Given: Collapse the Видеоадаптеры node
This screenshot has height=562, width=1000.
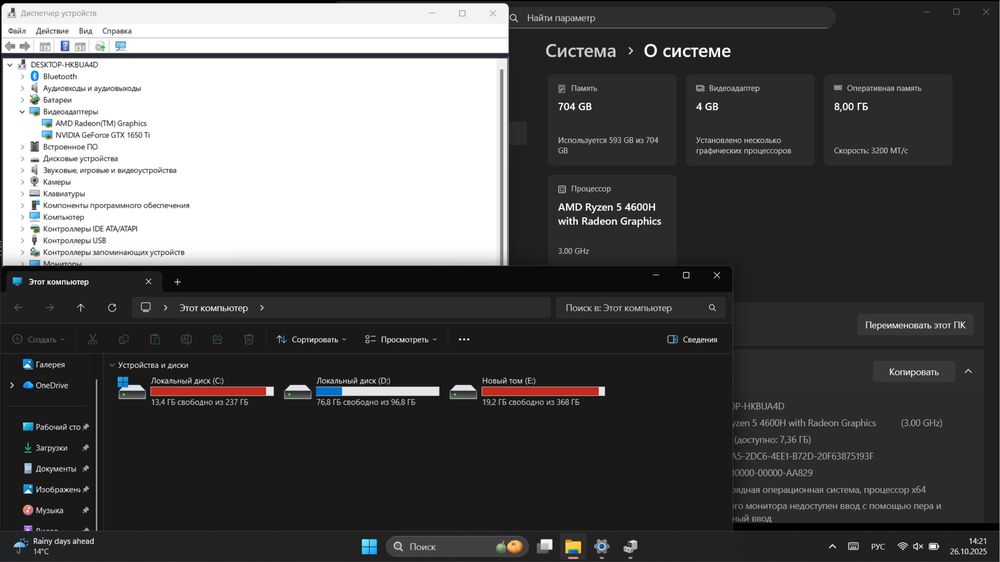Looking at the screenshot, I should (x=22, y=112).
